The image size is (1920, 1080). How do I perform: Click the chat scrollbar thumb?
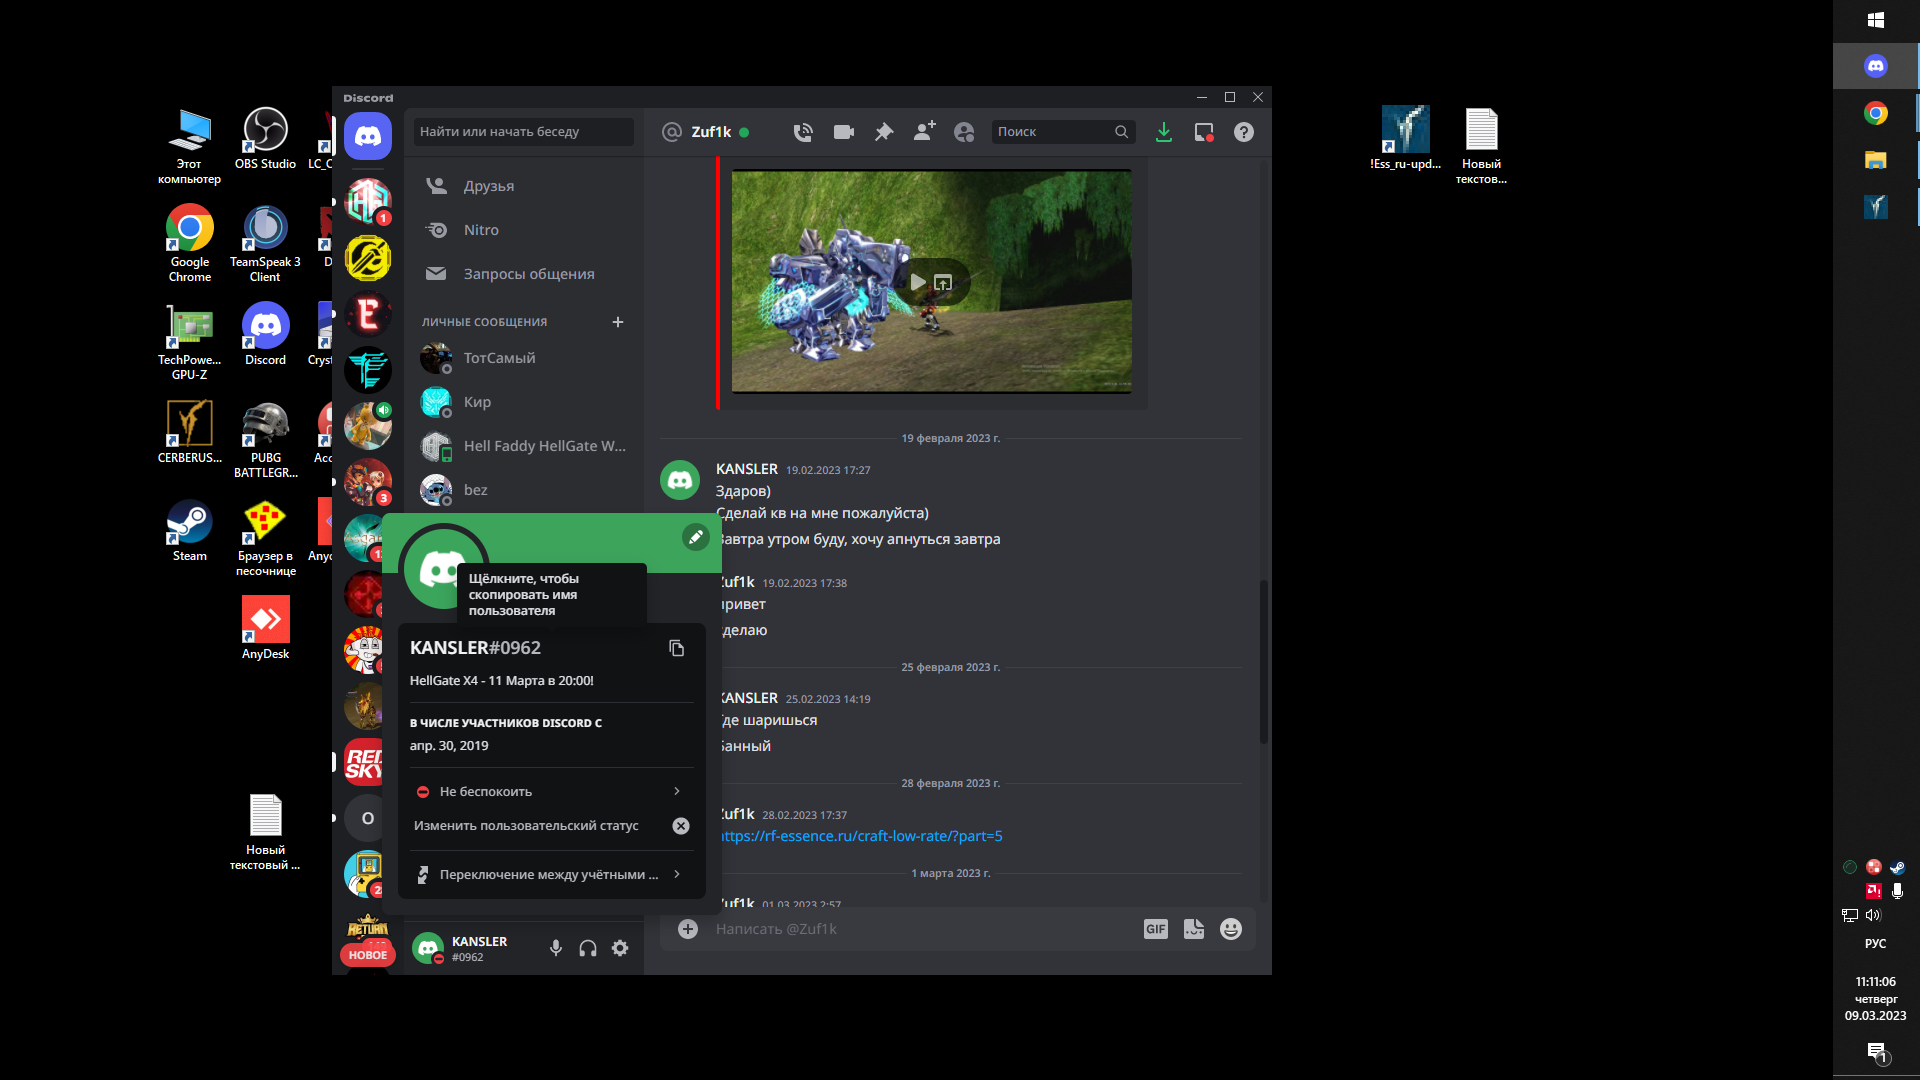click(x=1264, y=661)
